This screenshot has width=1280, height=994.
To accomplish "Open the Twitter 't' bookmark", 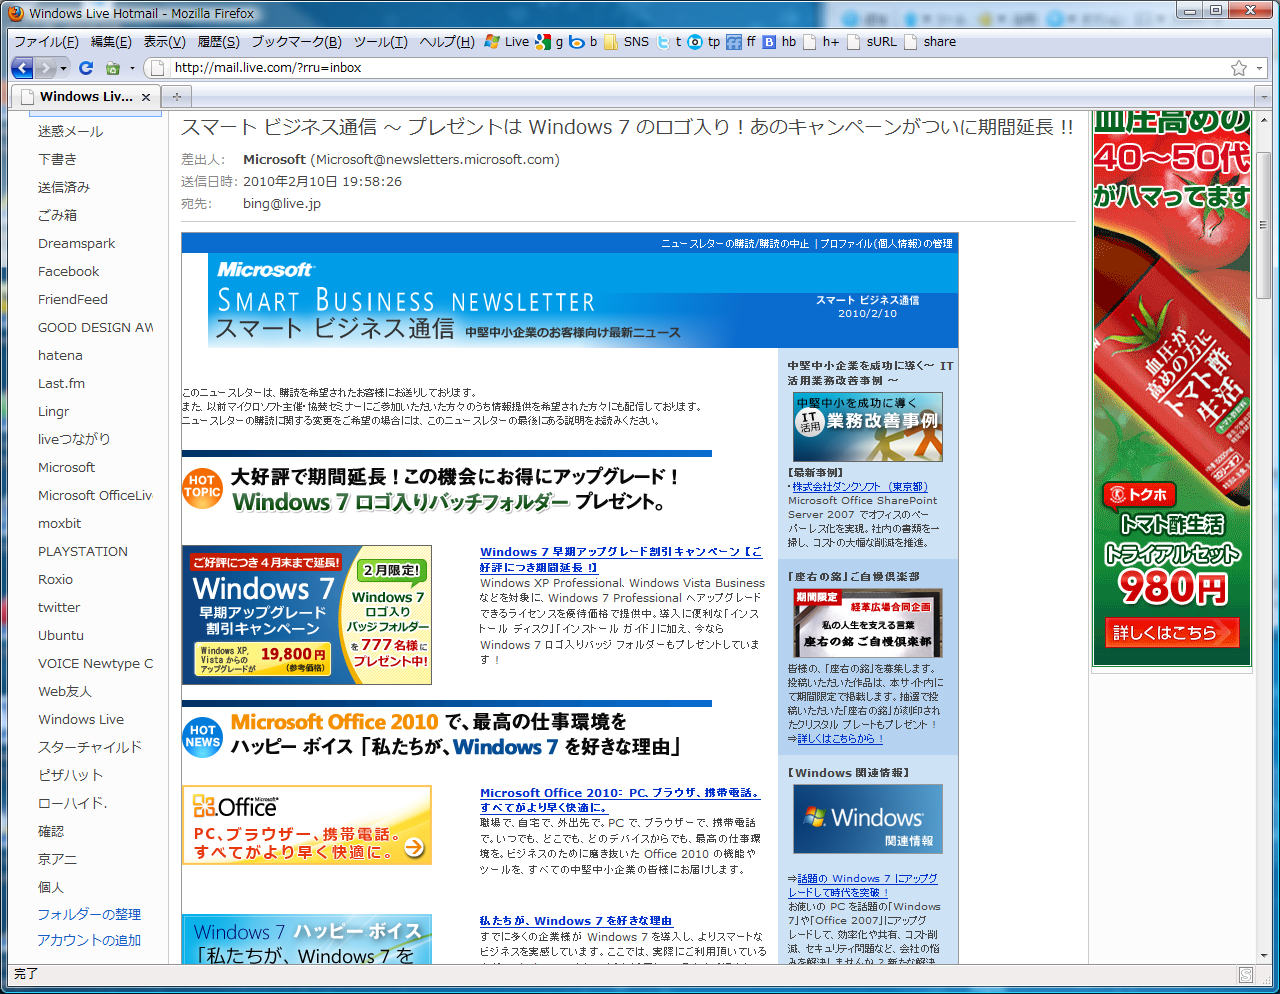I will 669,42.
